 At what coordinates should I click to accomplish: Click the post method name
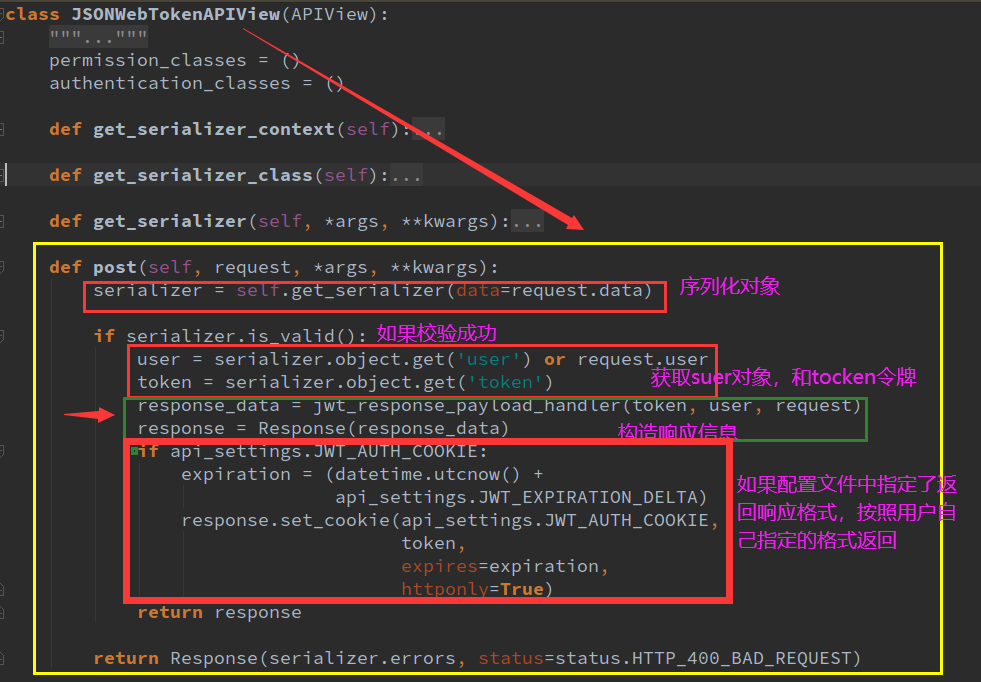114,267
